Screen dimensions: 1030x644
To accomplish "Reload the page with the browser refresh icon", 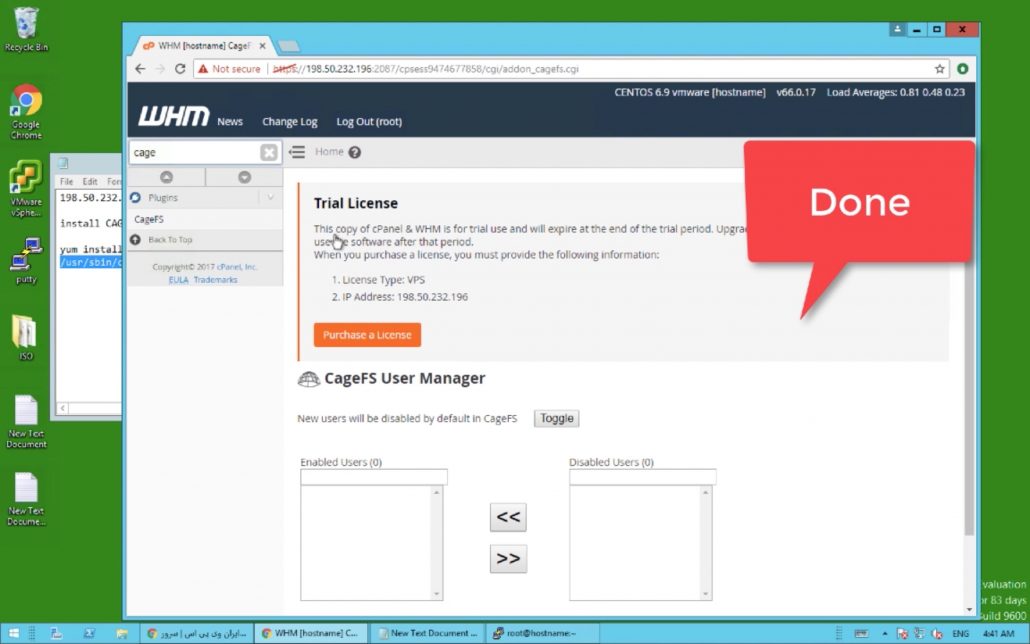I will [x=180, y=69].
